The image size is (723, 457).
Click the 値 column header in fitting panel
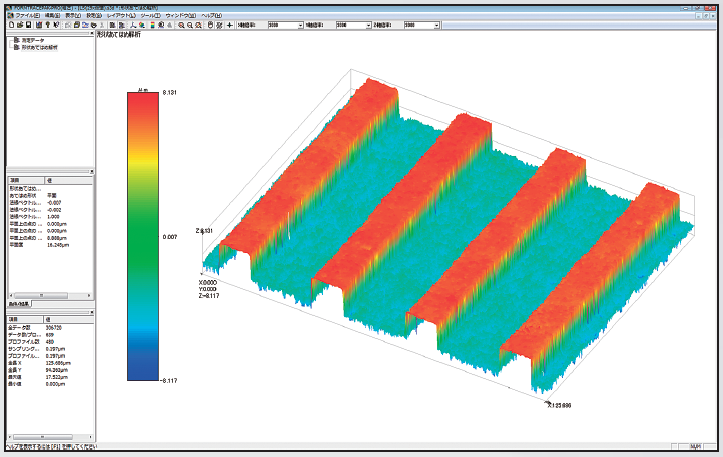click(68, 180)
